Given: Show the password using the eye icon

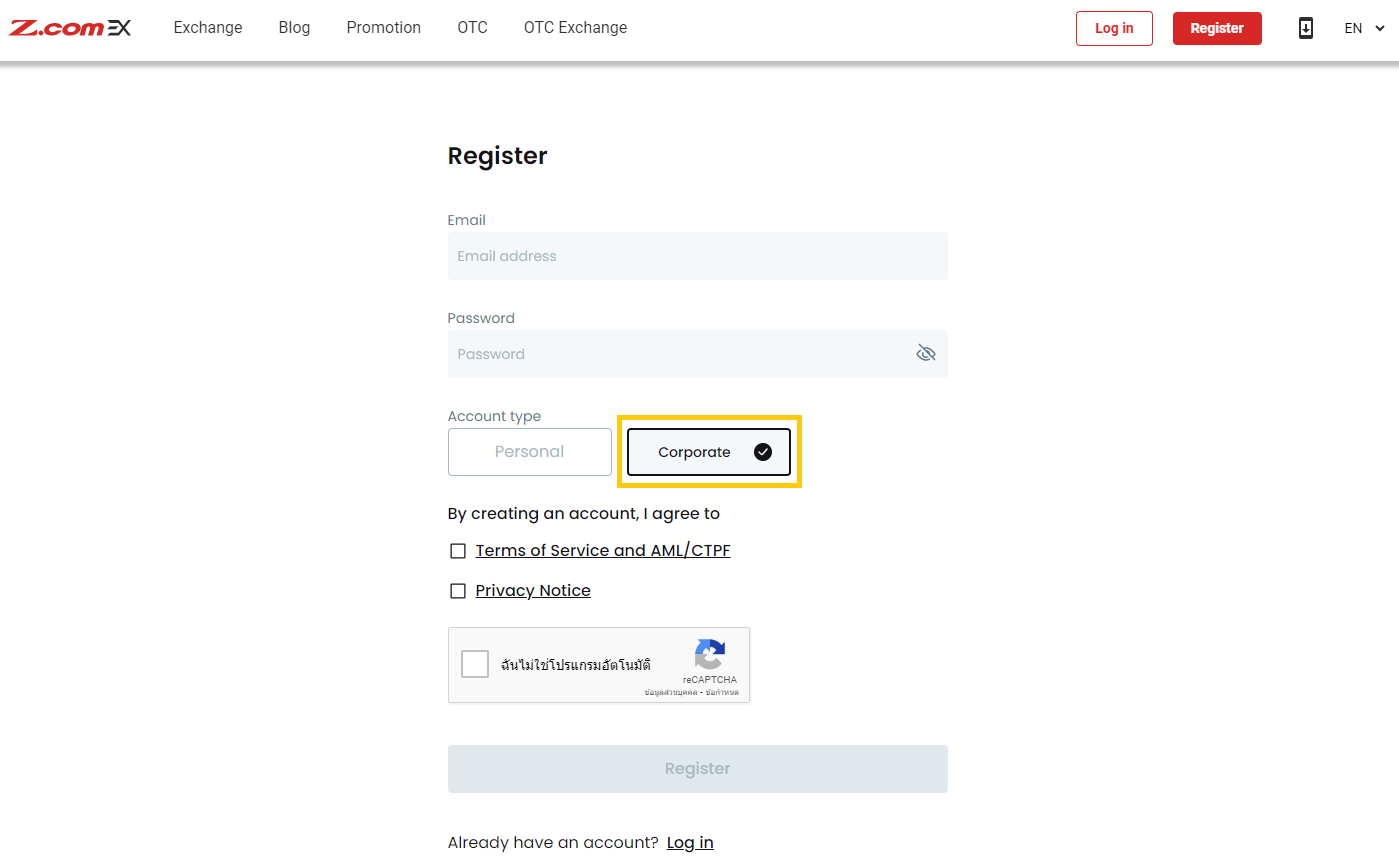Looking at the screenshot, I should [x=925, y=353].
